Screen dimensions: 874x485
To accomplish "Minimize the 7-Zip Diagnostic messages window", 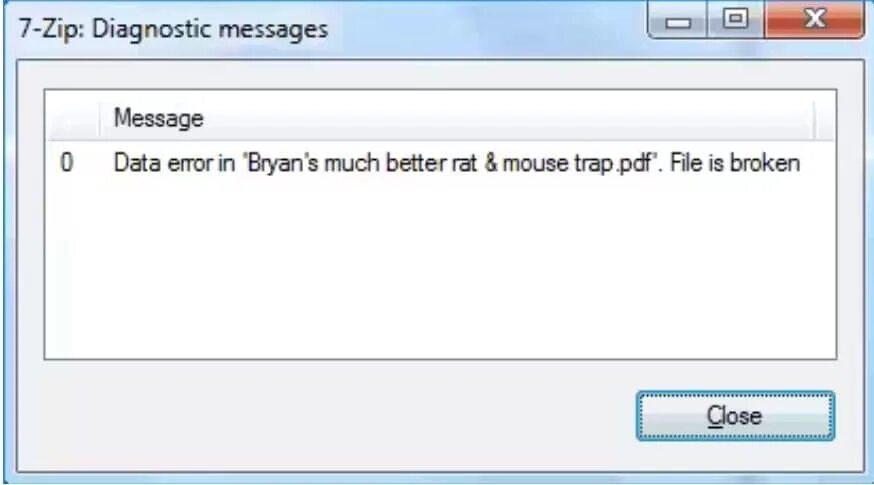I will click(678, 21).
